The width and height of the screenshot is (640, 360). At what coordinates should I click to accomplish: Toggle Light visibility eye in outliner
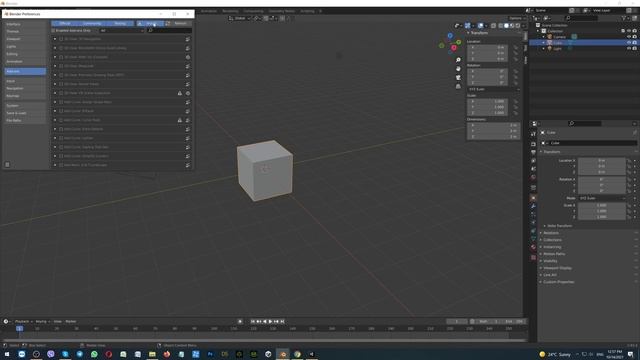[629, 48]
